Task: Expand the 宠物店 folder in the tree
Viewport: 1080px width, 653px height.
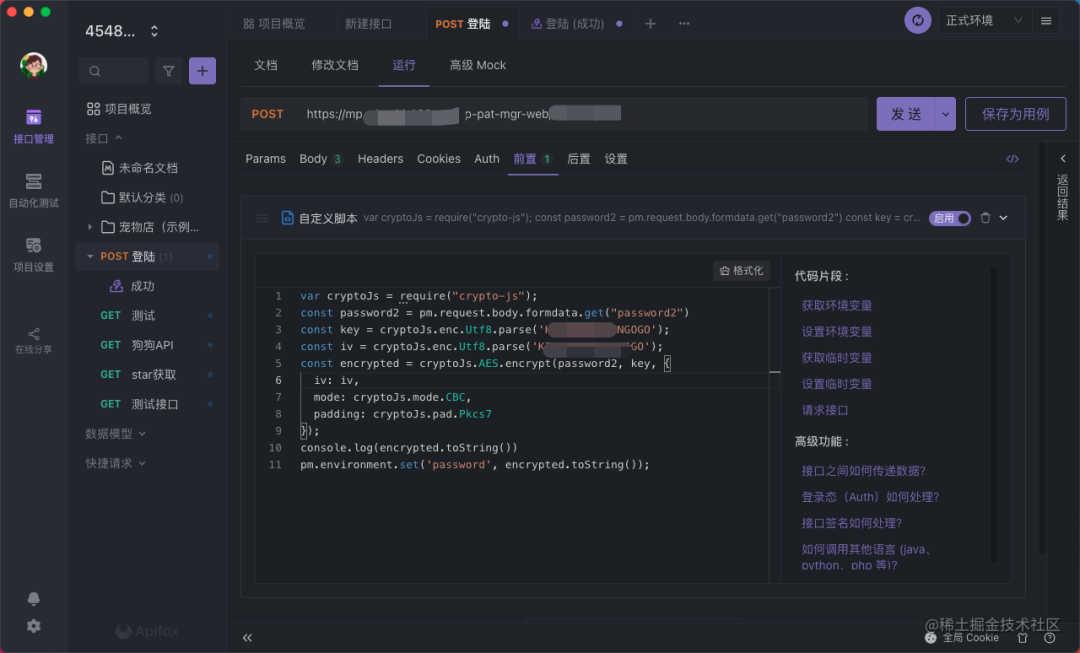Action: 90,227
